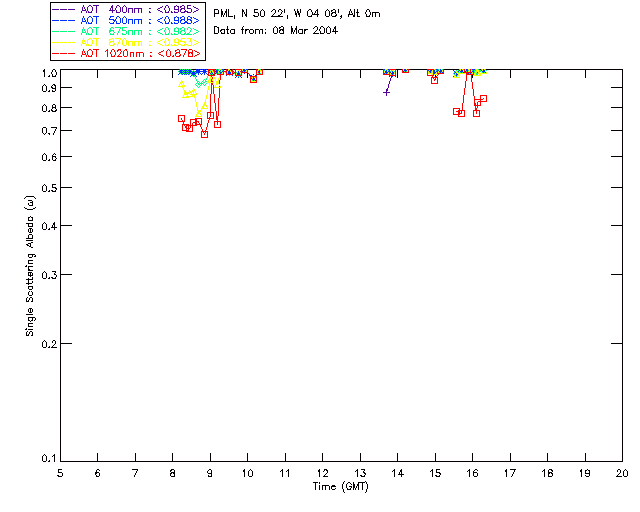Click the y-axis tick label '0.6'

(x=49, y=157)
